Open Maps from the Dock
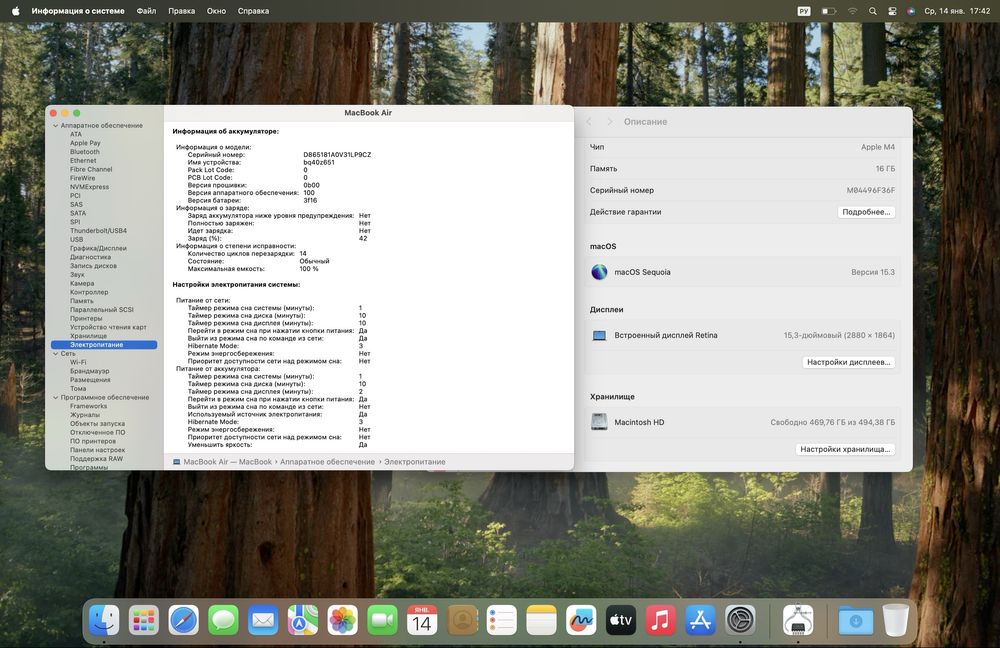Viewport: 1000px width, 648px height. click(302, 619)
